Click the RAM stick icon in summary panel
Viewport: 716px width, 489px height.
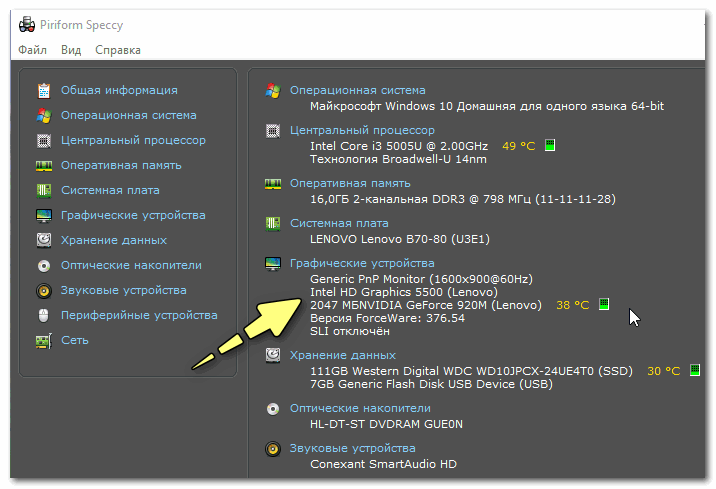pos(273,184)
